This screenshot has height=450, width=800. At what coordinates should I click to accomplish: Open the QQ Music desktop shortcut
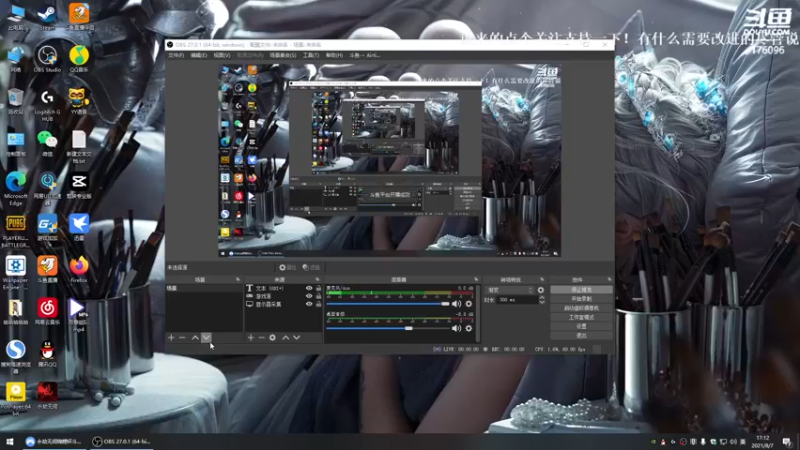click(79, 59)
